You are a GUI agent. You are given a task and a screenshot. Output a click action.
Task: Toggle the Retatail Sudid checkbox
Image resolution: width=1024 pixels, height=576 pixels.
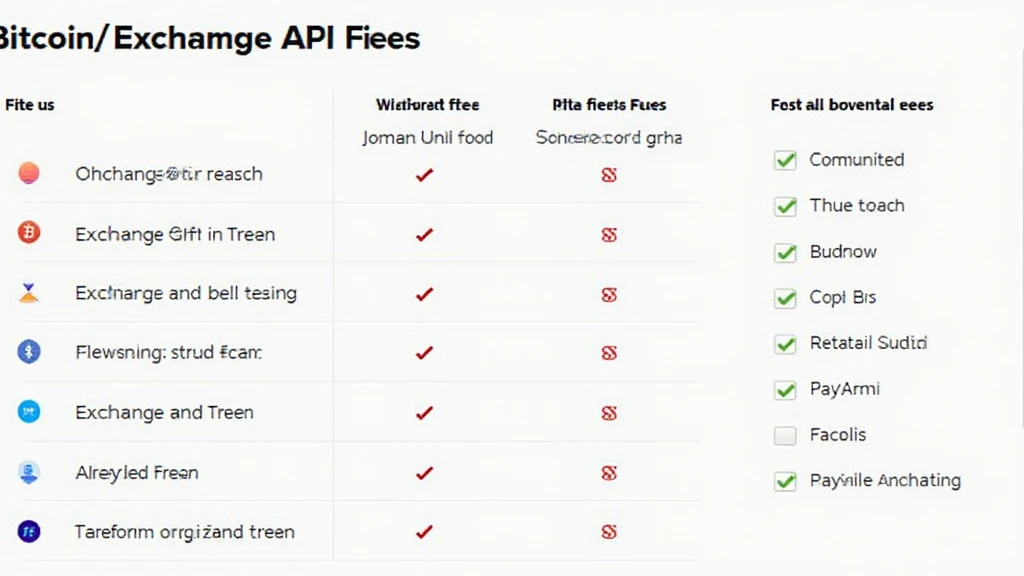click(785, 344)
